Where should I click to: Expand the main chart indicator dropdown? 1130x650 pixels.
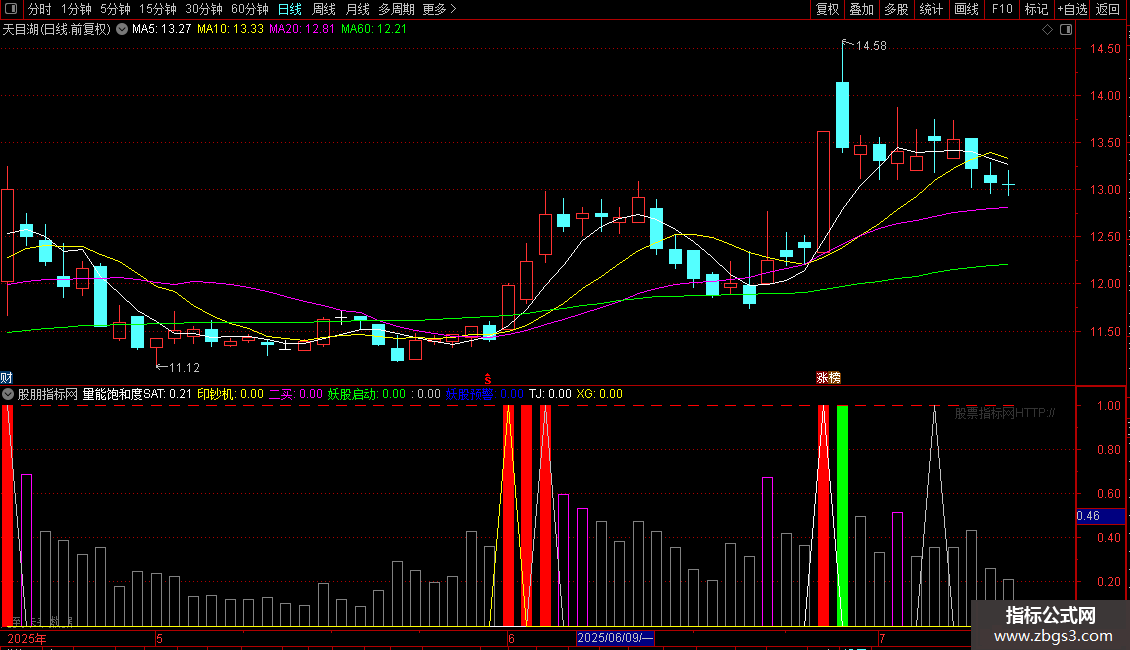[x=122, y=29]
